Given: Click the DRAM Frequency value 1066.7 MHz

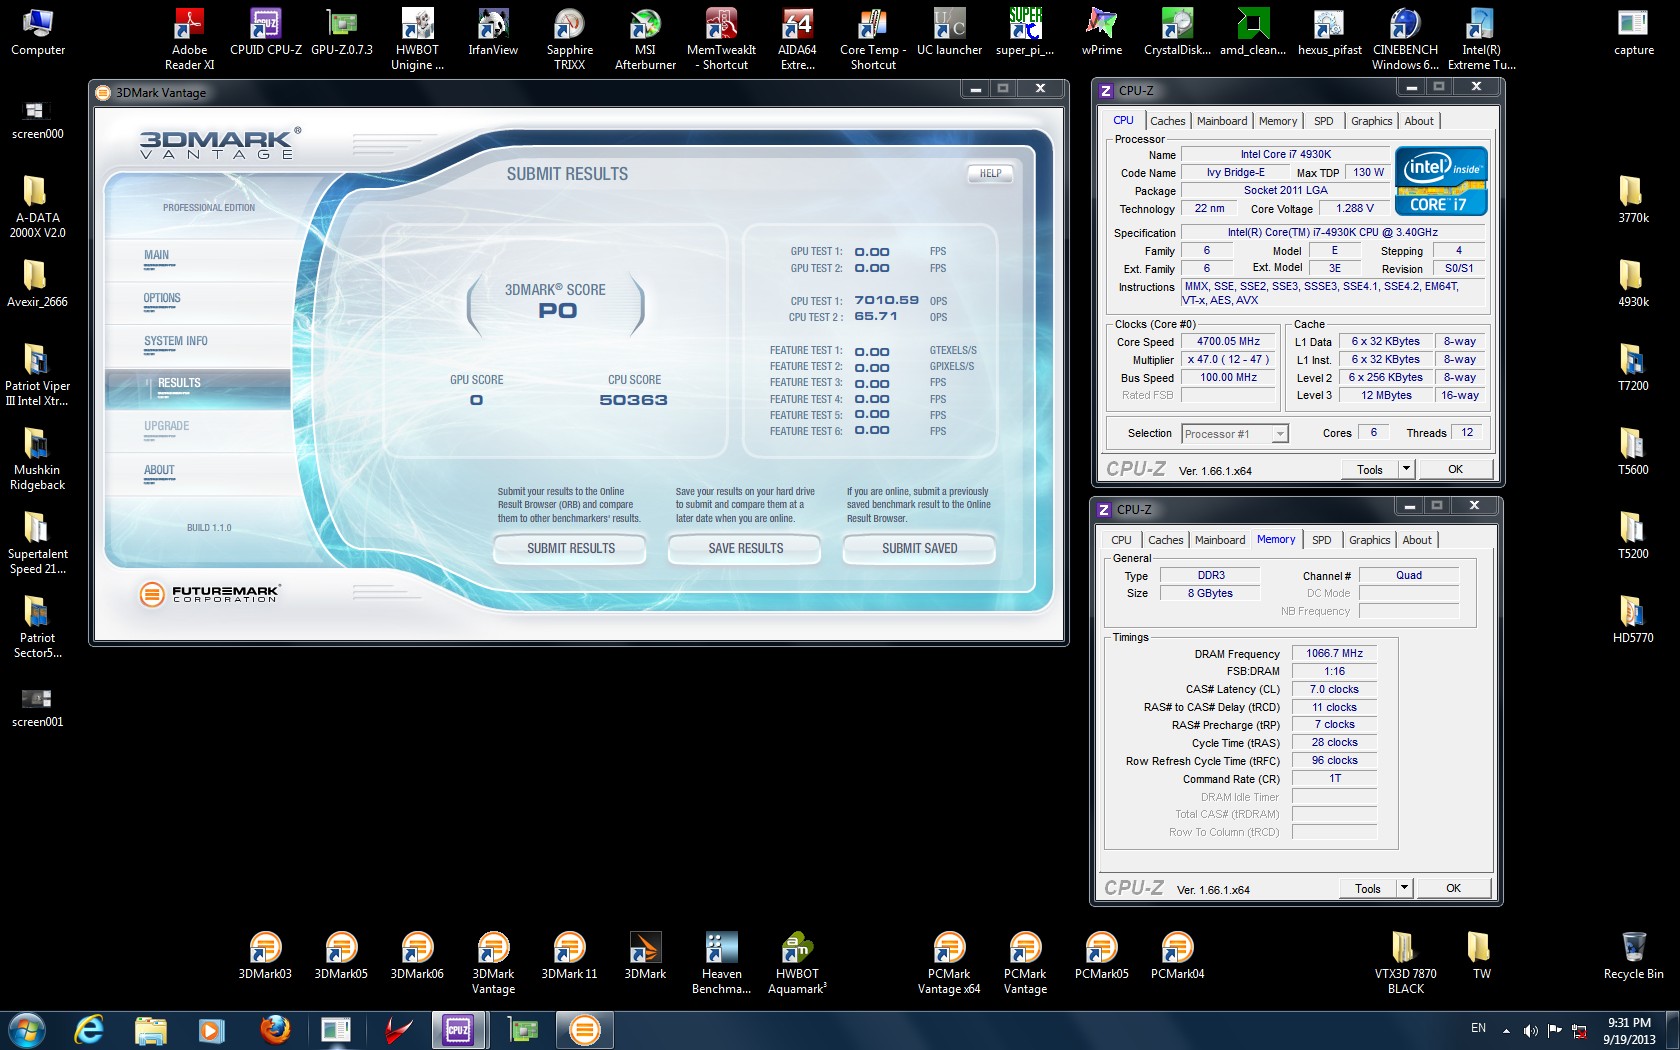Looking at the screenshot, I should point(1334,653).
